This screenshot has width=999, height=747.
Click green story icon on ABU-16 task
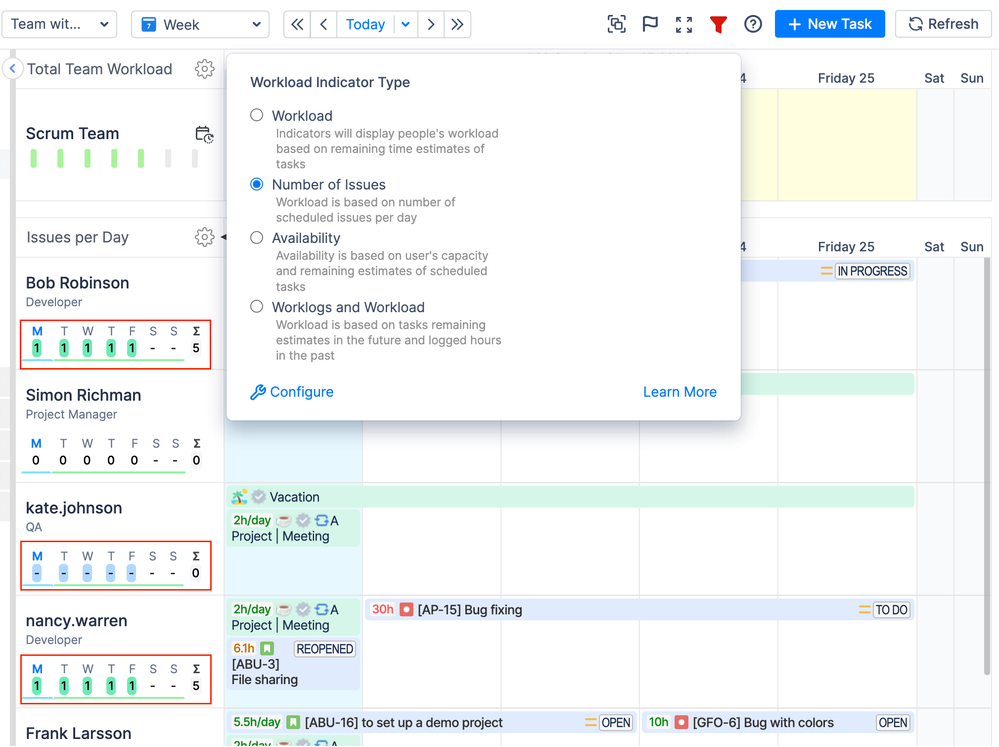tap(292, 722)
